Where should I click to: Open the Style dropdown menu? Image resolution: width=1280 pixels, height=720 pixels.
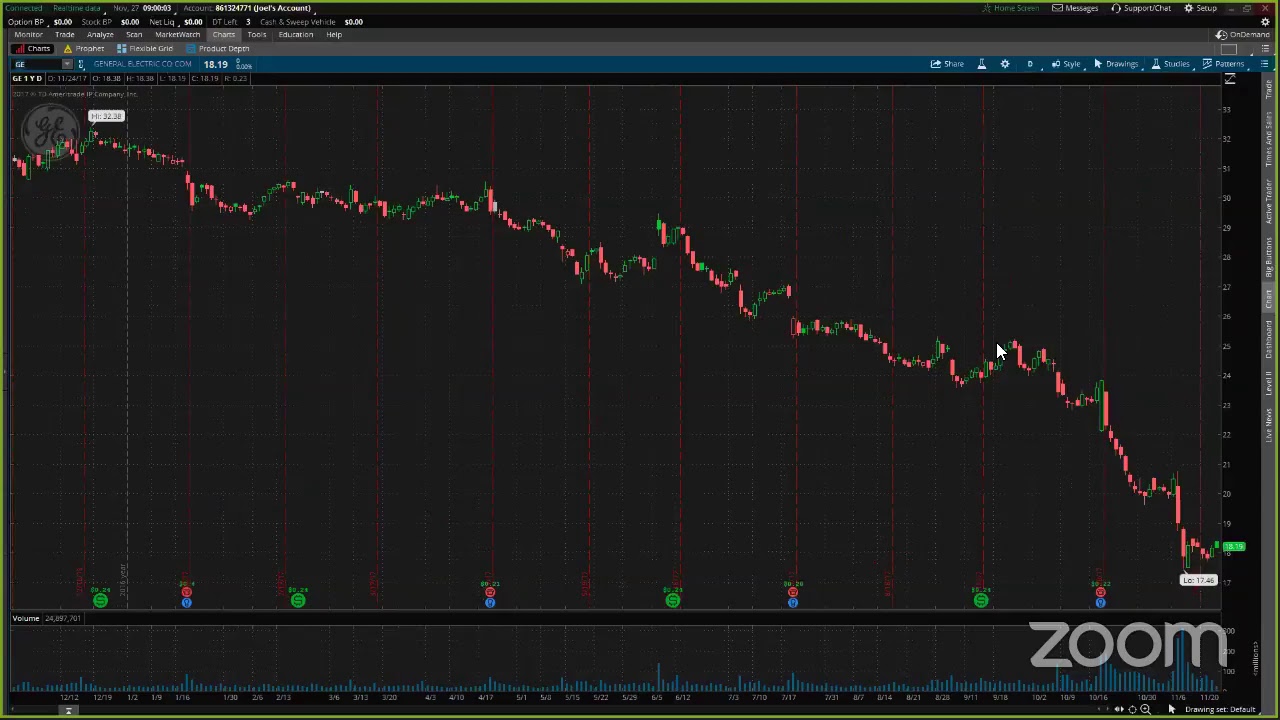(1066, 64)
